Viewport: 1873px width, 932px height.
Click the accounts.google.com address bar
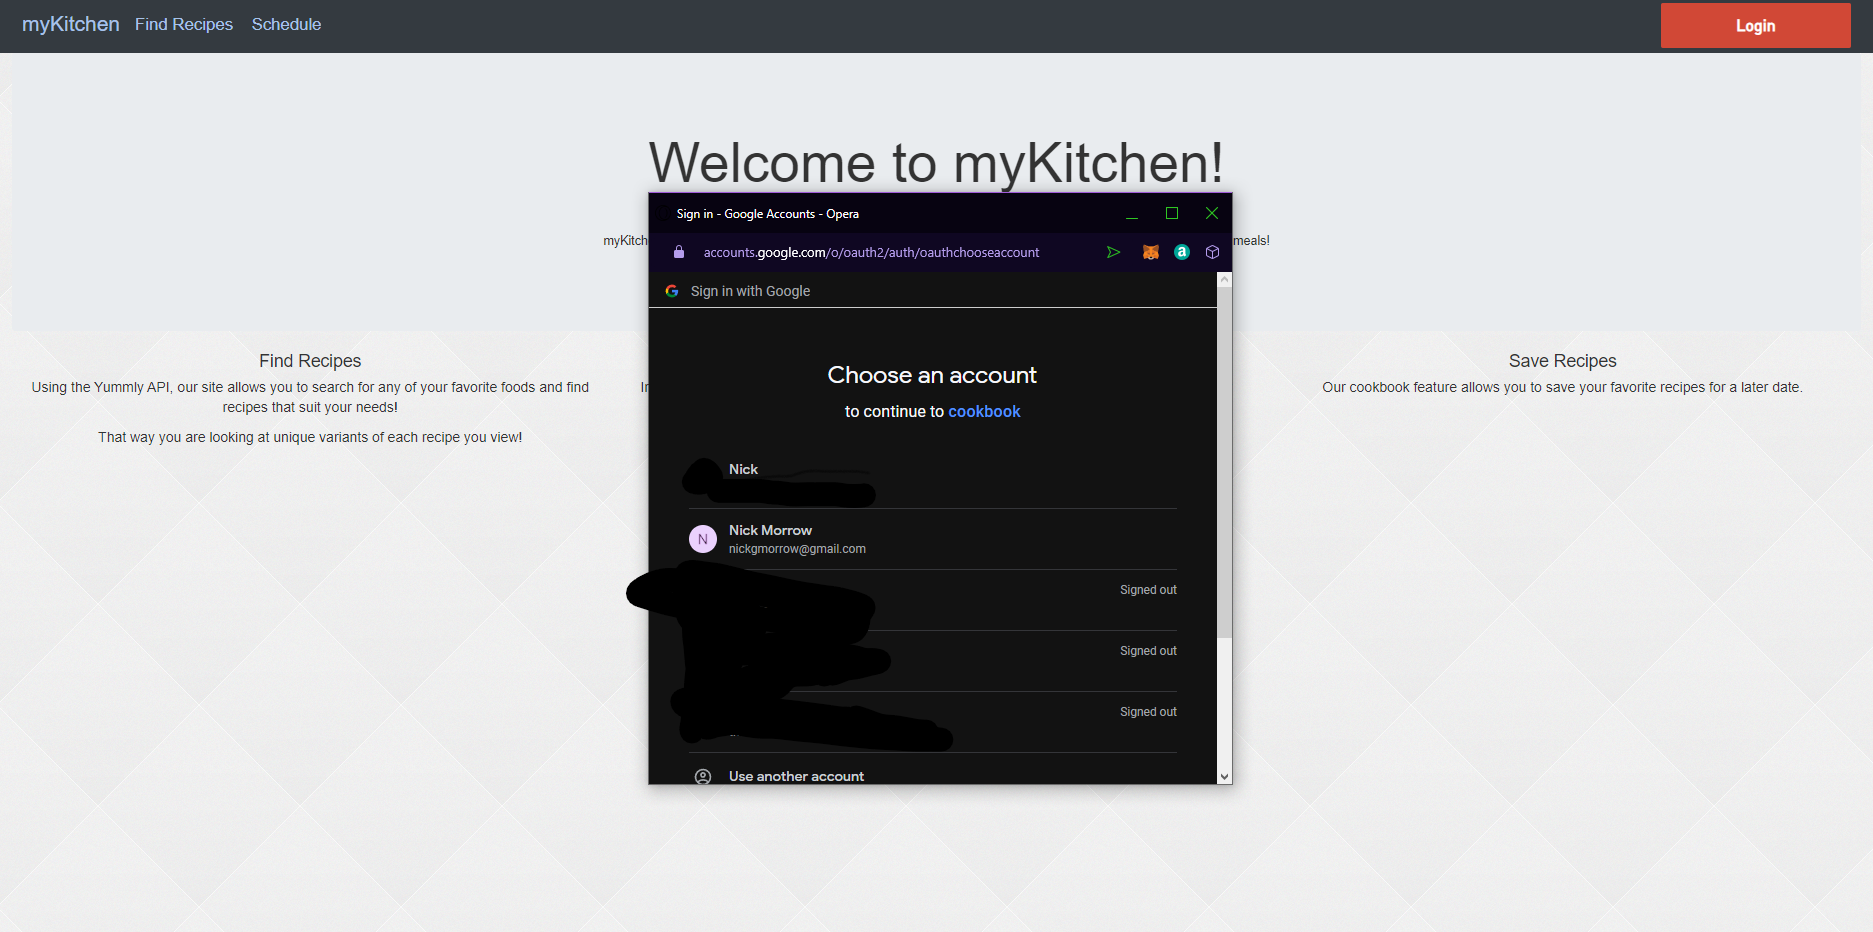pos(870,252)
